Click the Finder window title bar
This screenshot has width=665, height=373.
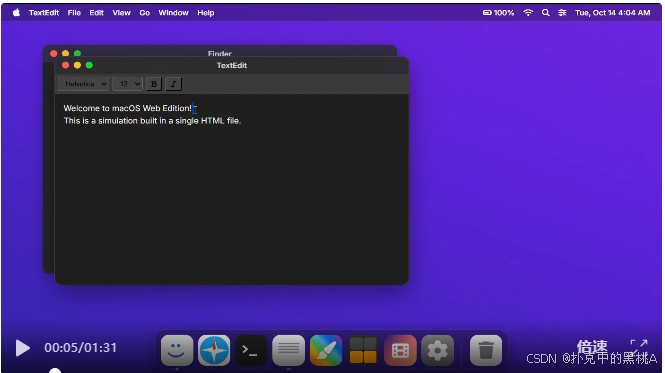point(220,51)
